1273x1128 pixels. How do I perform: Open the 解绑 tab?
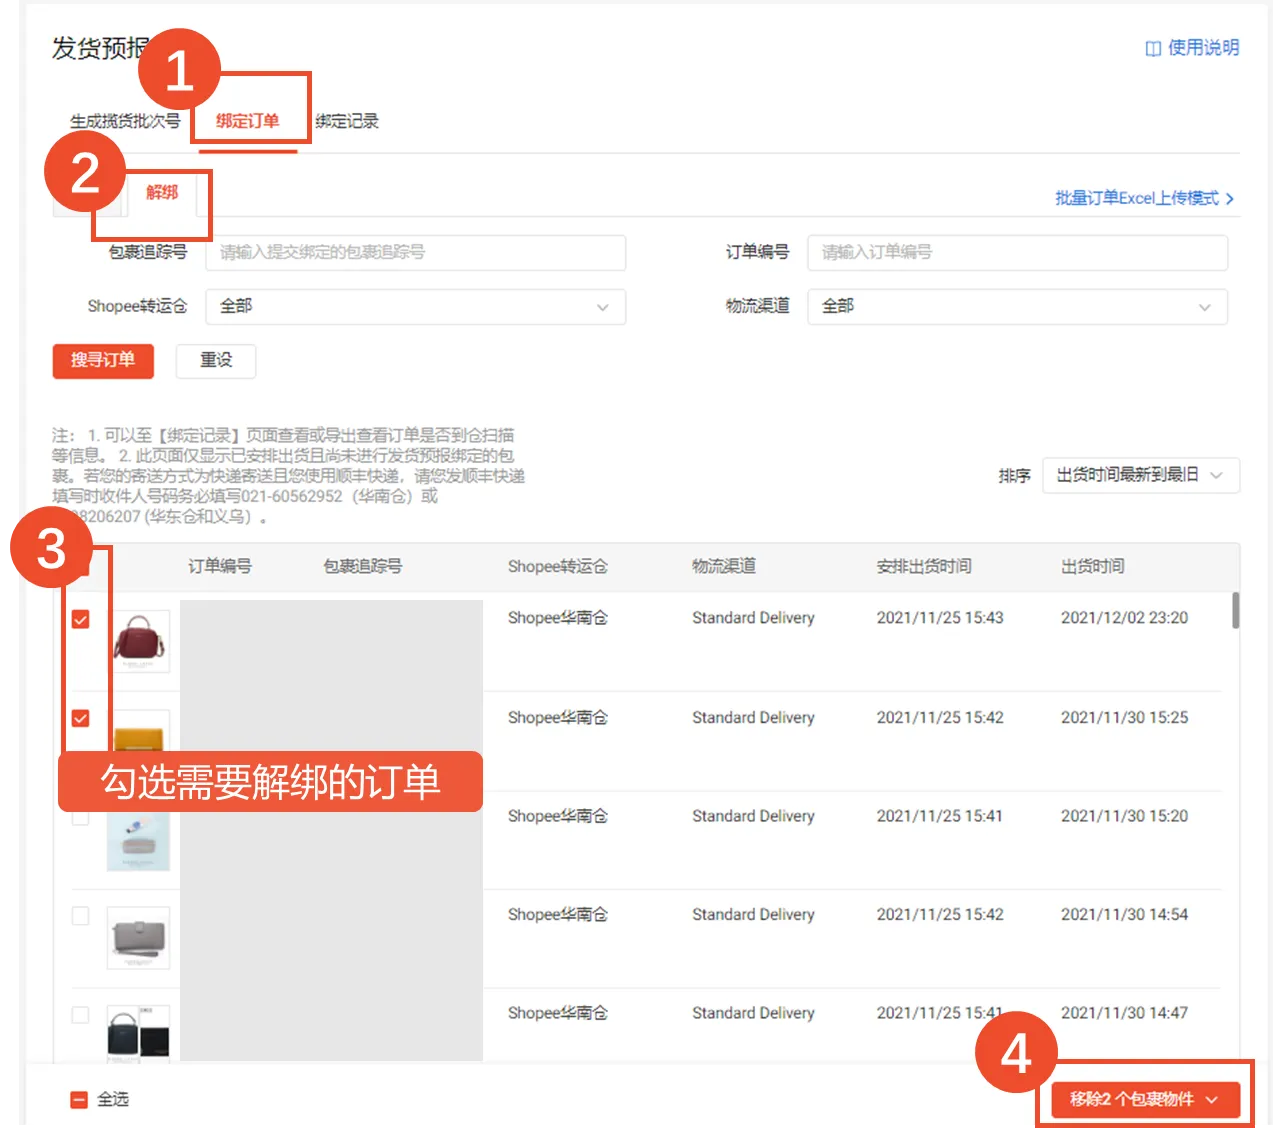point(163,192)
